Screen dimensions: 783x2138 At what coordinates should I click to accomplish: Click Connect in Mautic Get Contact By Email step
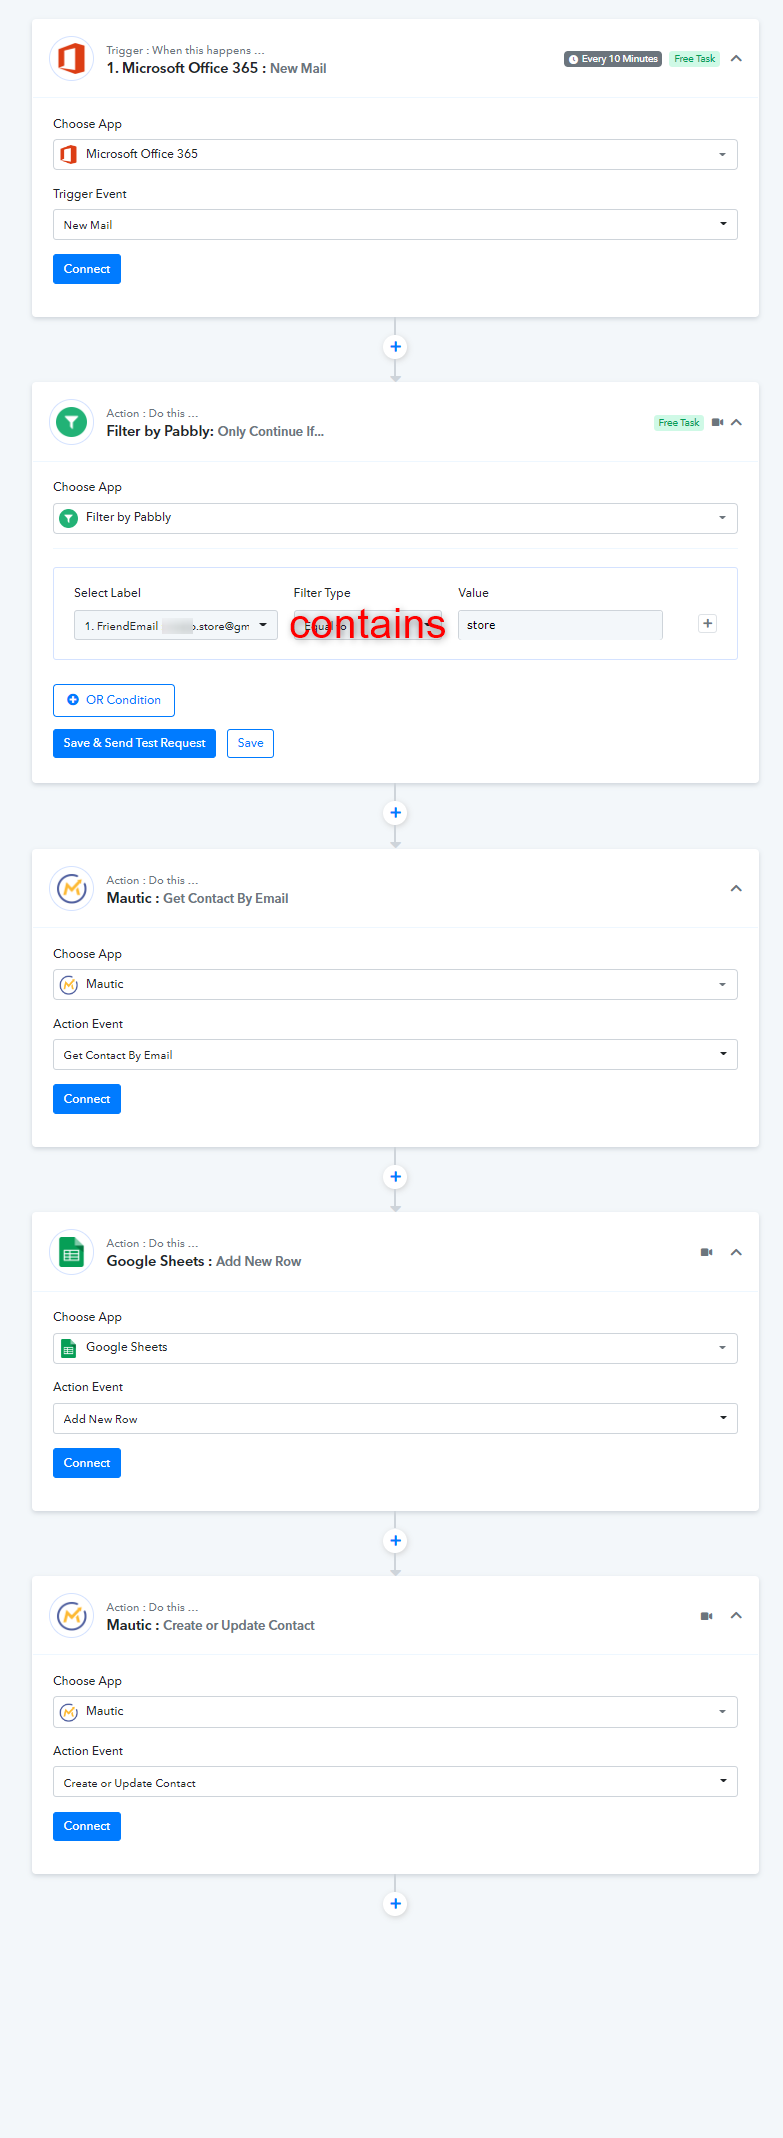point(87,1099)
